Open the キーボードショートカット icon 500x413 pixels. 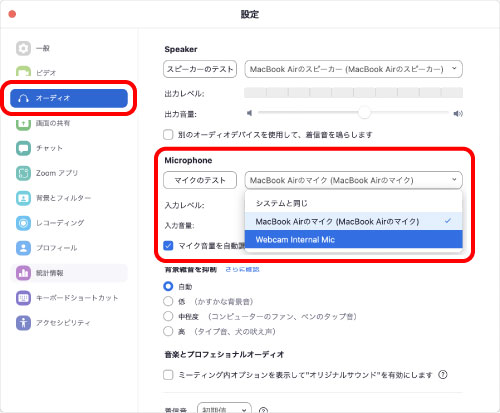point(23,298)
